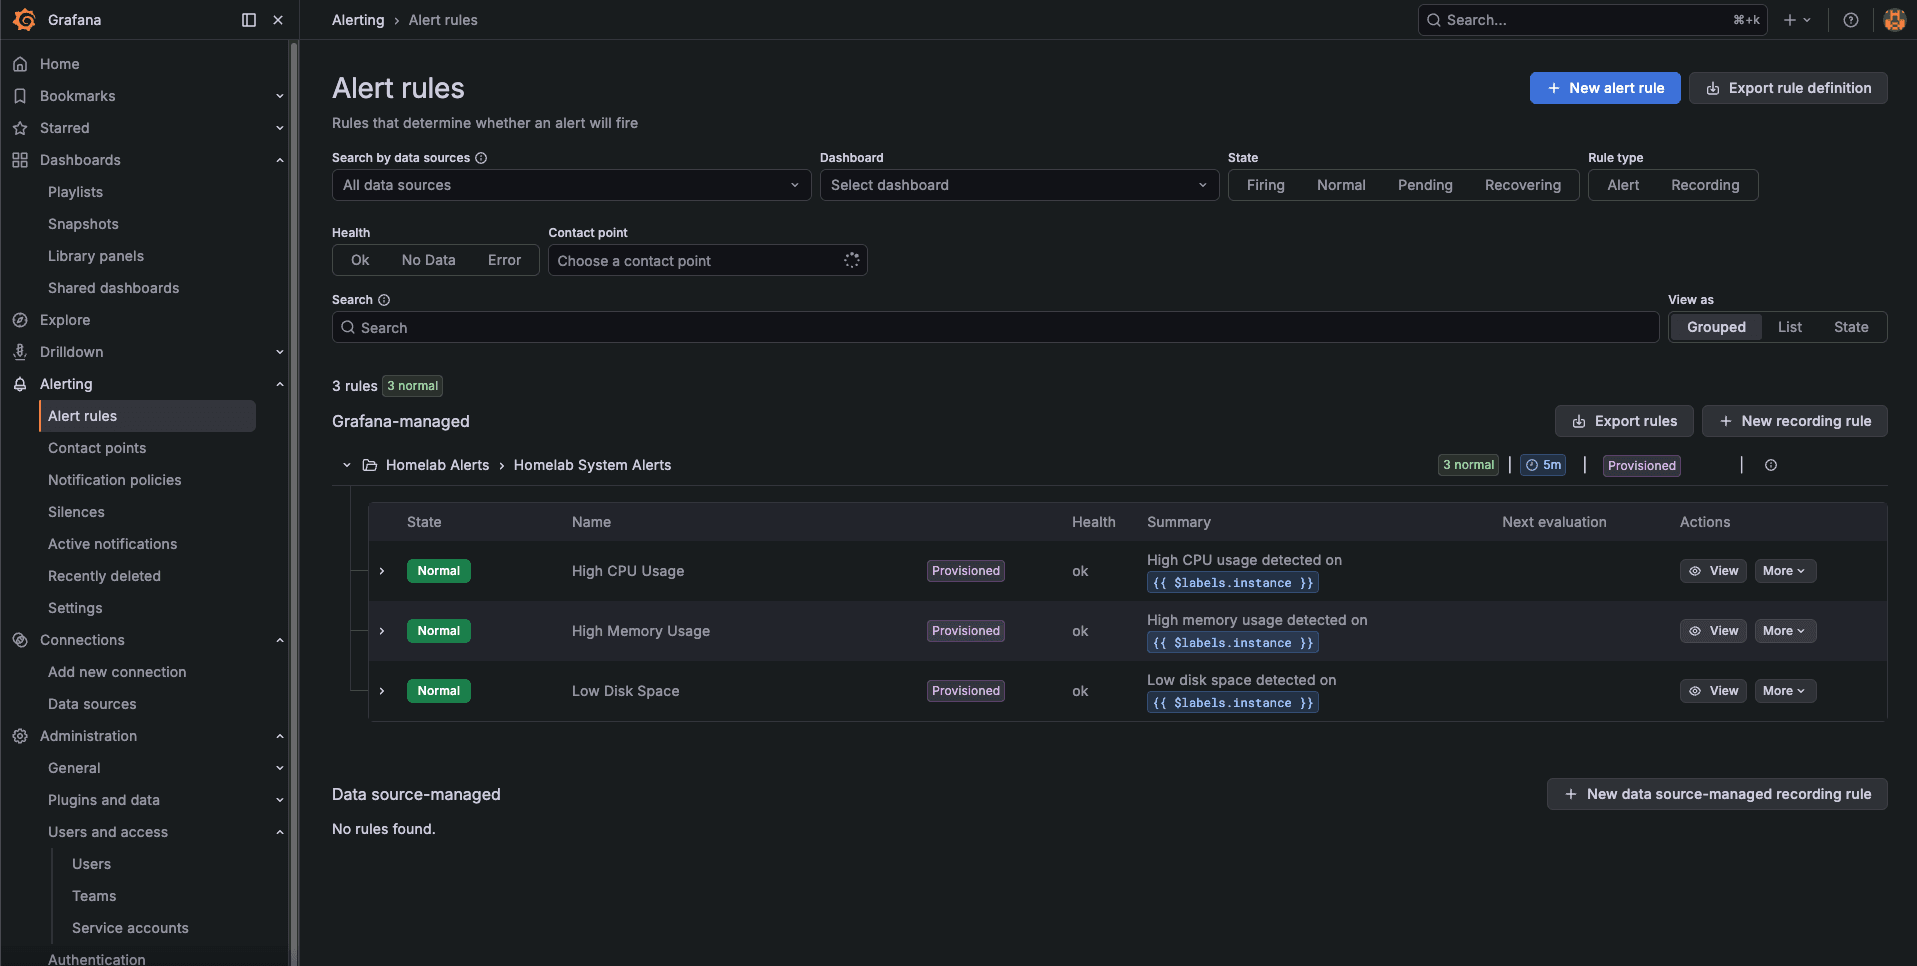Click the Administration gear icon

click(x=20, y=736)
